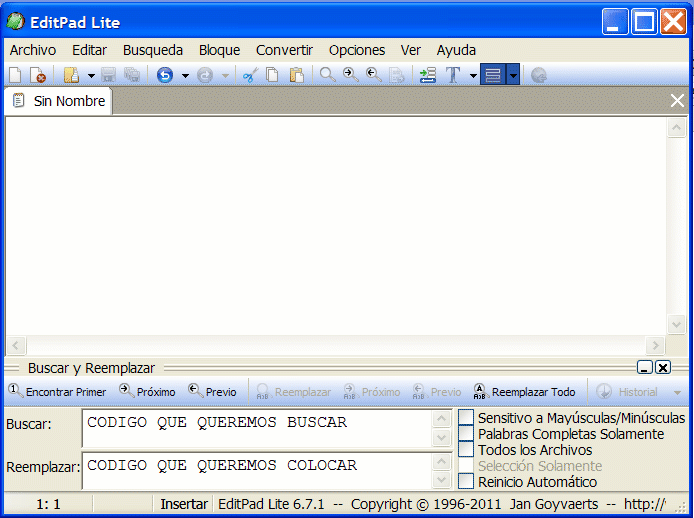Viewport: 694px width, 518px height.
Task: Click the close file toolbar icon
Action: tap(38, 75)
